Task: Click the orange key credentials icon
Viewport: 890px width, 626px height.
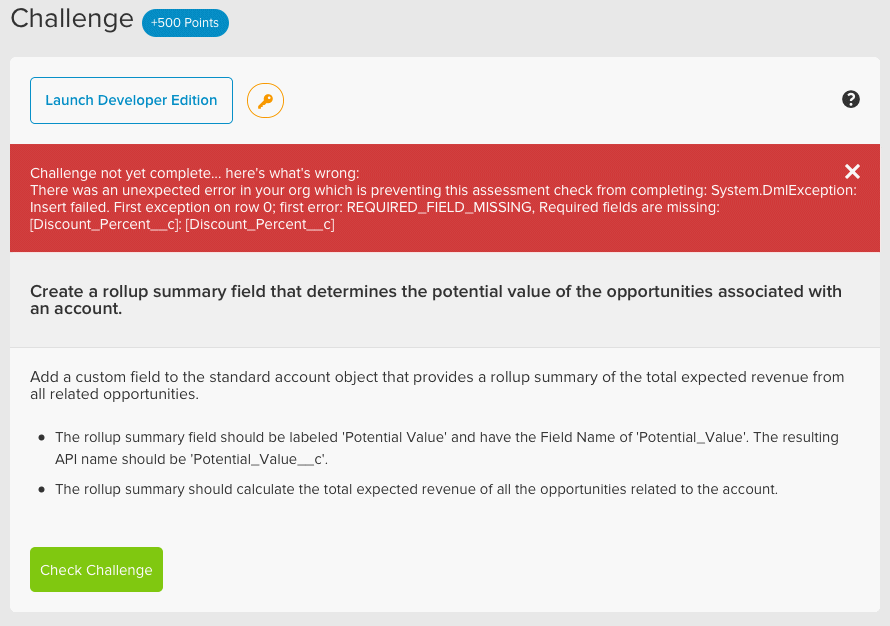Action: (x=265, y=101)
